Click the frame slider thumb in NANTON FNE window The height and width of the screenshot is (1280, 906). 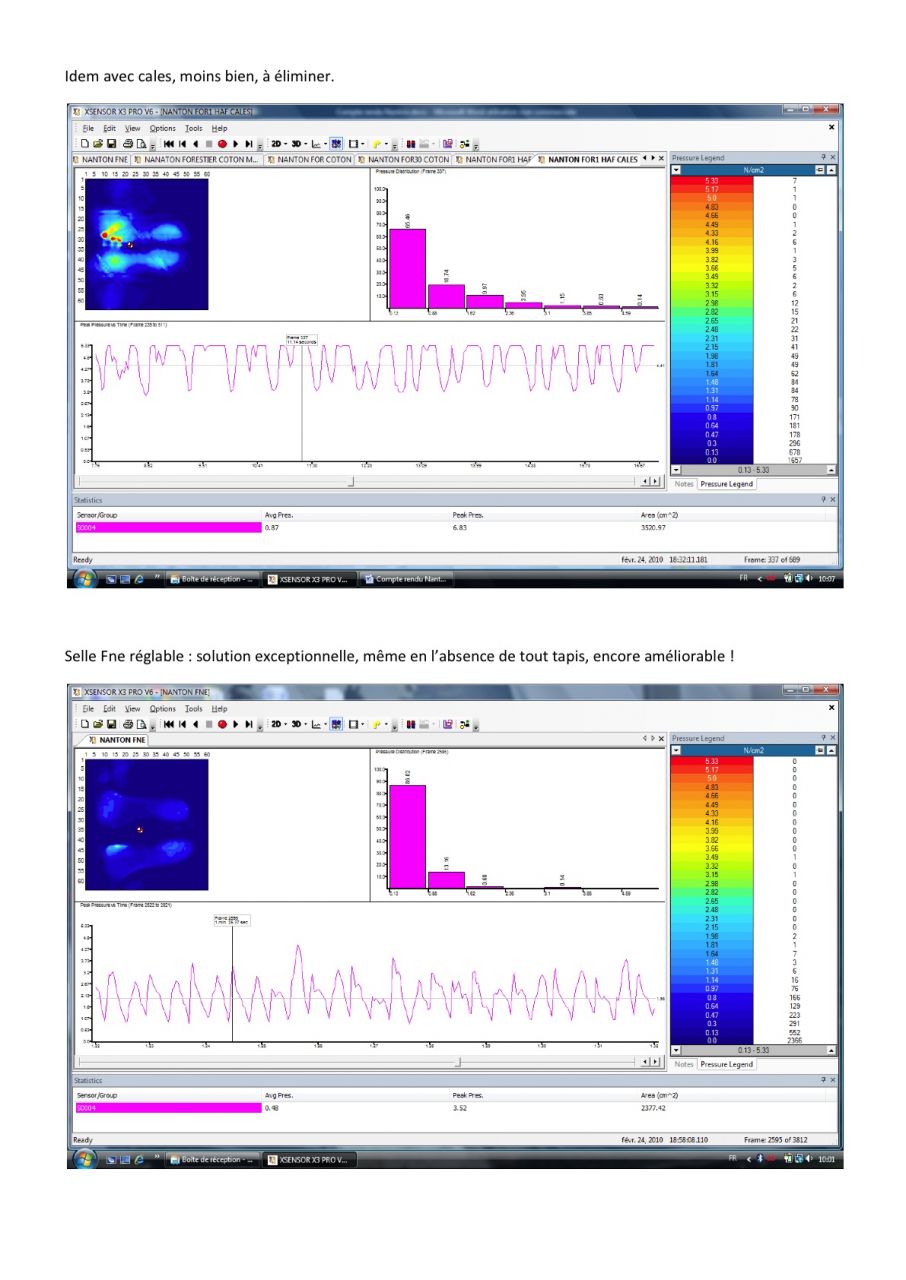click(457, 1061)
